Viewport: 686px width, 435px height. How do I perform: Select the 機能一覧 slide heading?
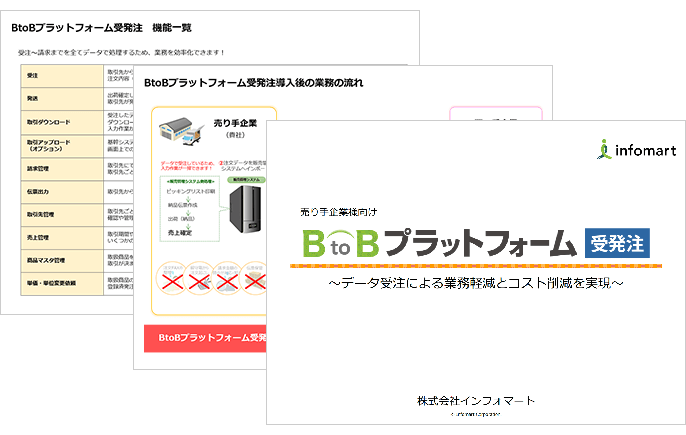coord(172,28)
